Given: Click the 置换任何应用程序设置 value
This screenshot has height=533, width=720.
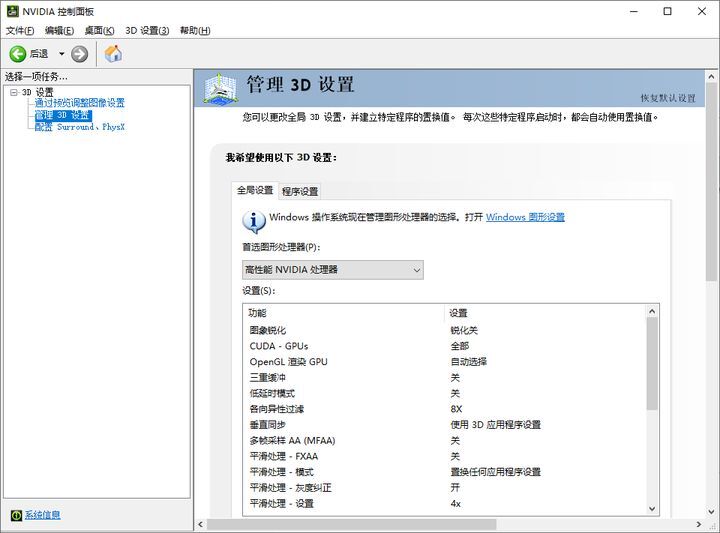Looking at the screenshot, I should (495, 472).
